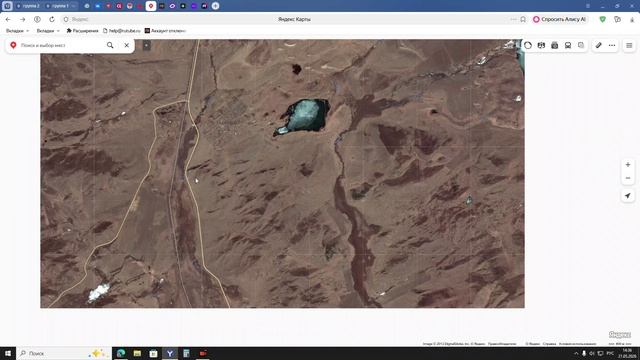Click the Windows taskbar search box
Screen dimensions: 640x360
(x=64, y=353)
